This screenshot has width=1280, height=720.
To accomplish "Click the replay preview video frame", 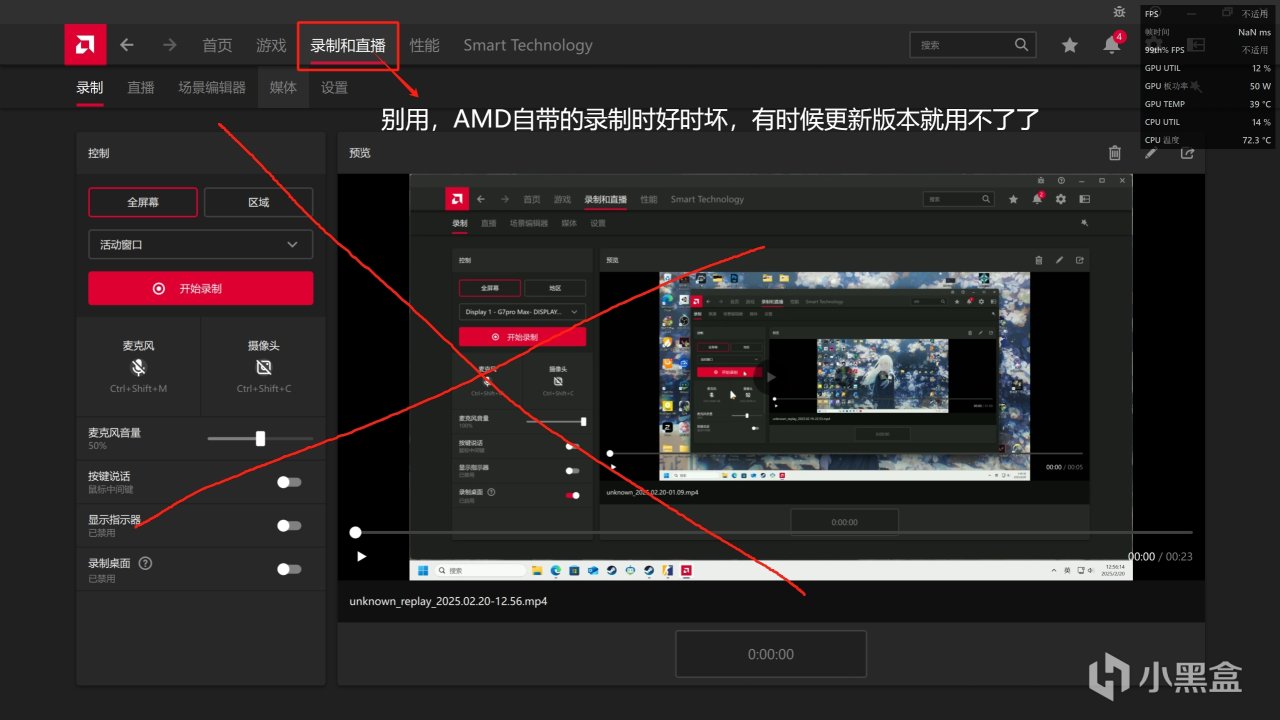I will (771, 377).
